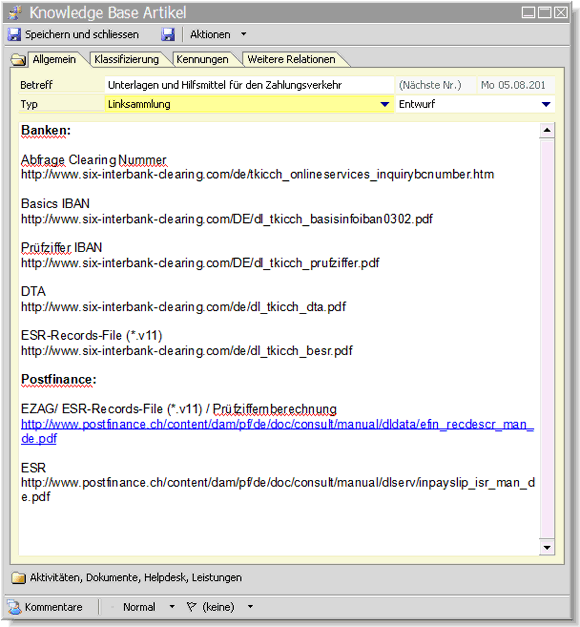Click Speichern und schliessen button
580x627 pixels.
[x=73, y=34]
